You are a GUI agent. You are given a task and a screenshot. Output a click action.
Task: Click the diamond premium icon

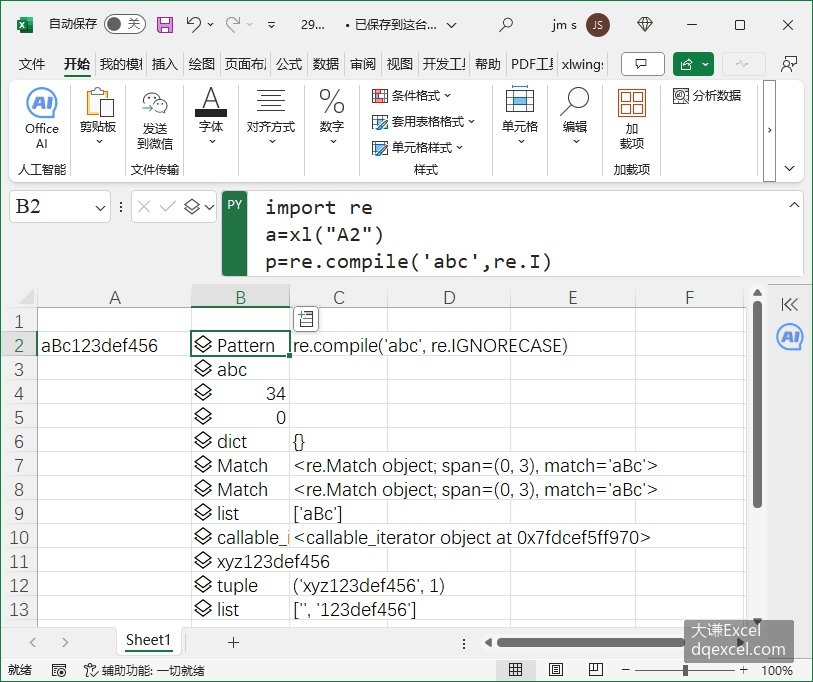[x=644, y=24]
